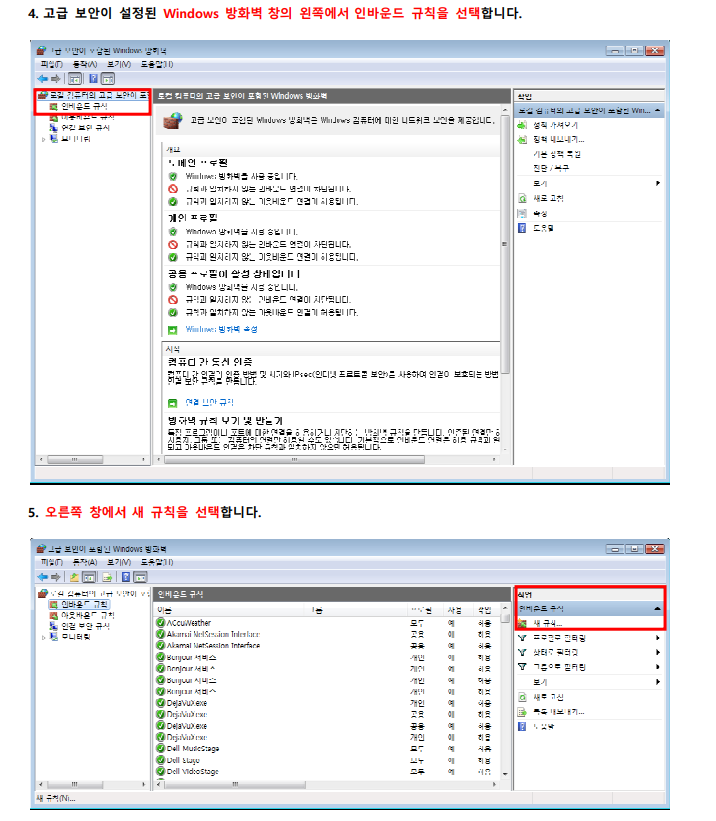Toggle action pane icon in the step 4 window toolbar
This screenshot has height=821, width=716.
108,79
